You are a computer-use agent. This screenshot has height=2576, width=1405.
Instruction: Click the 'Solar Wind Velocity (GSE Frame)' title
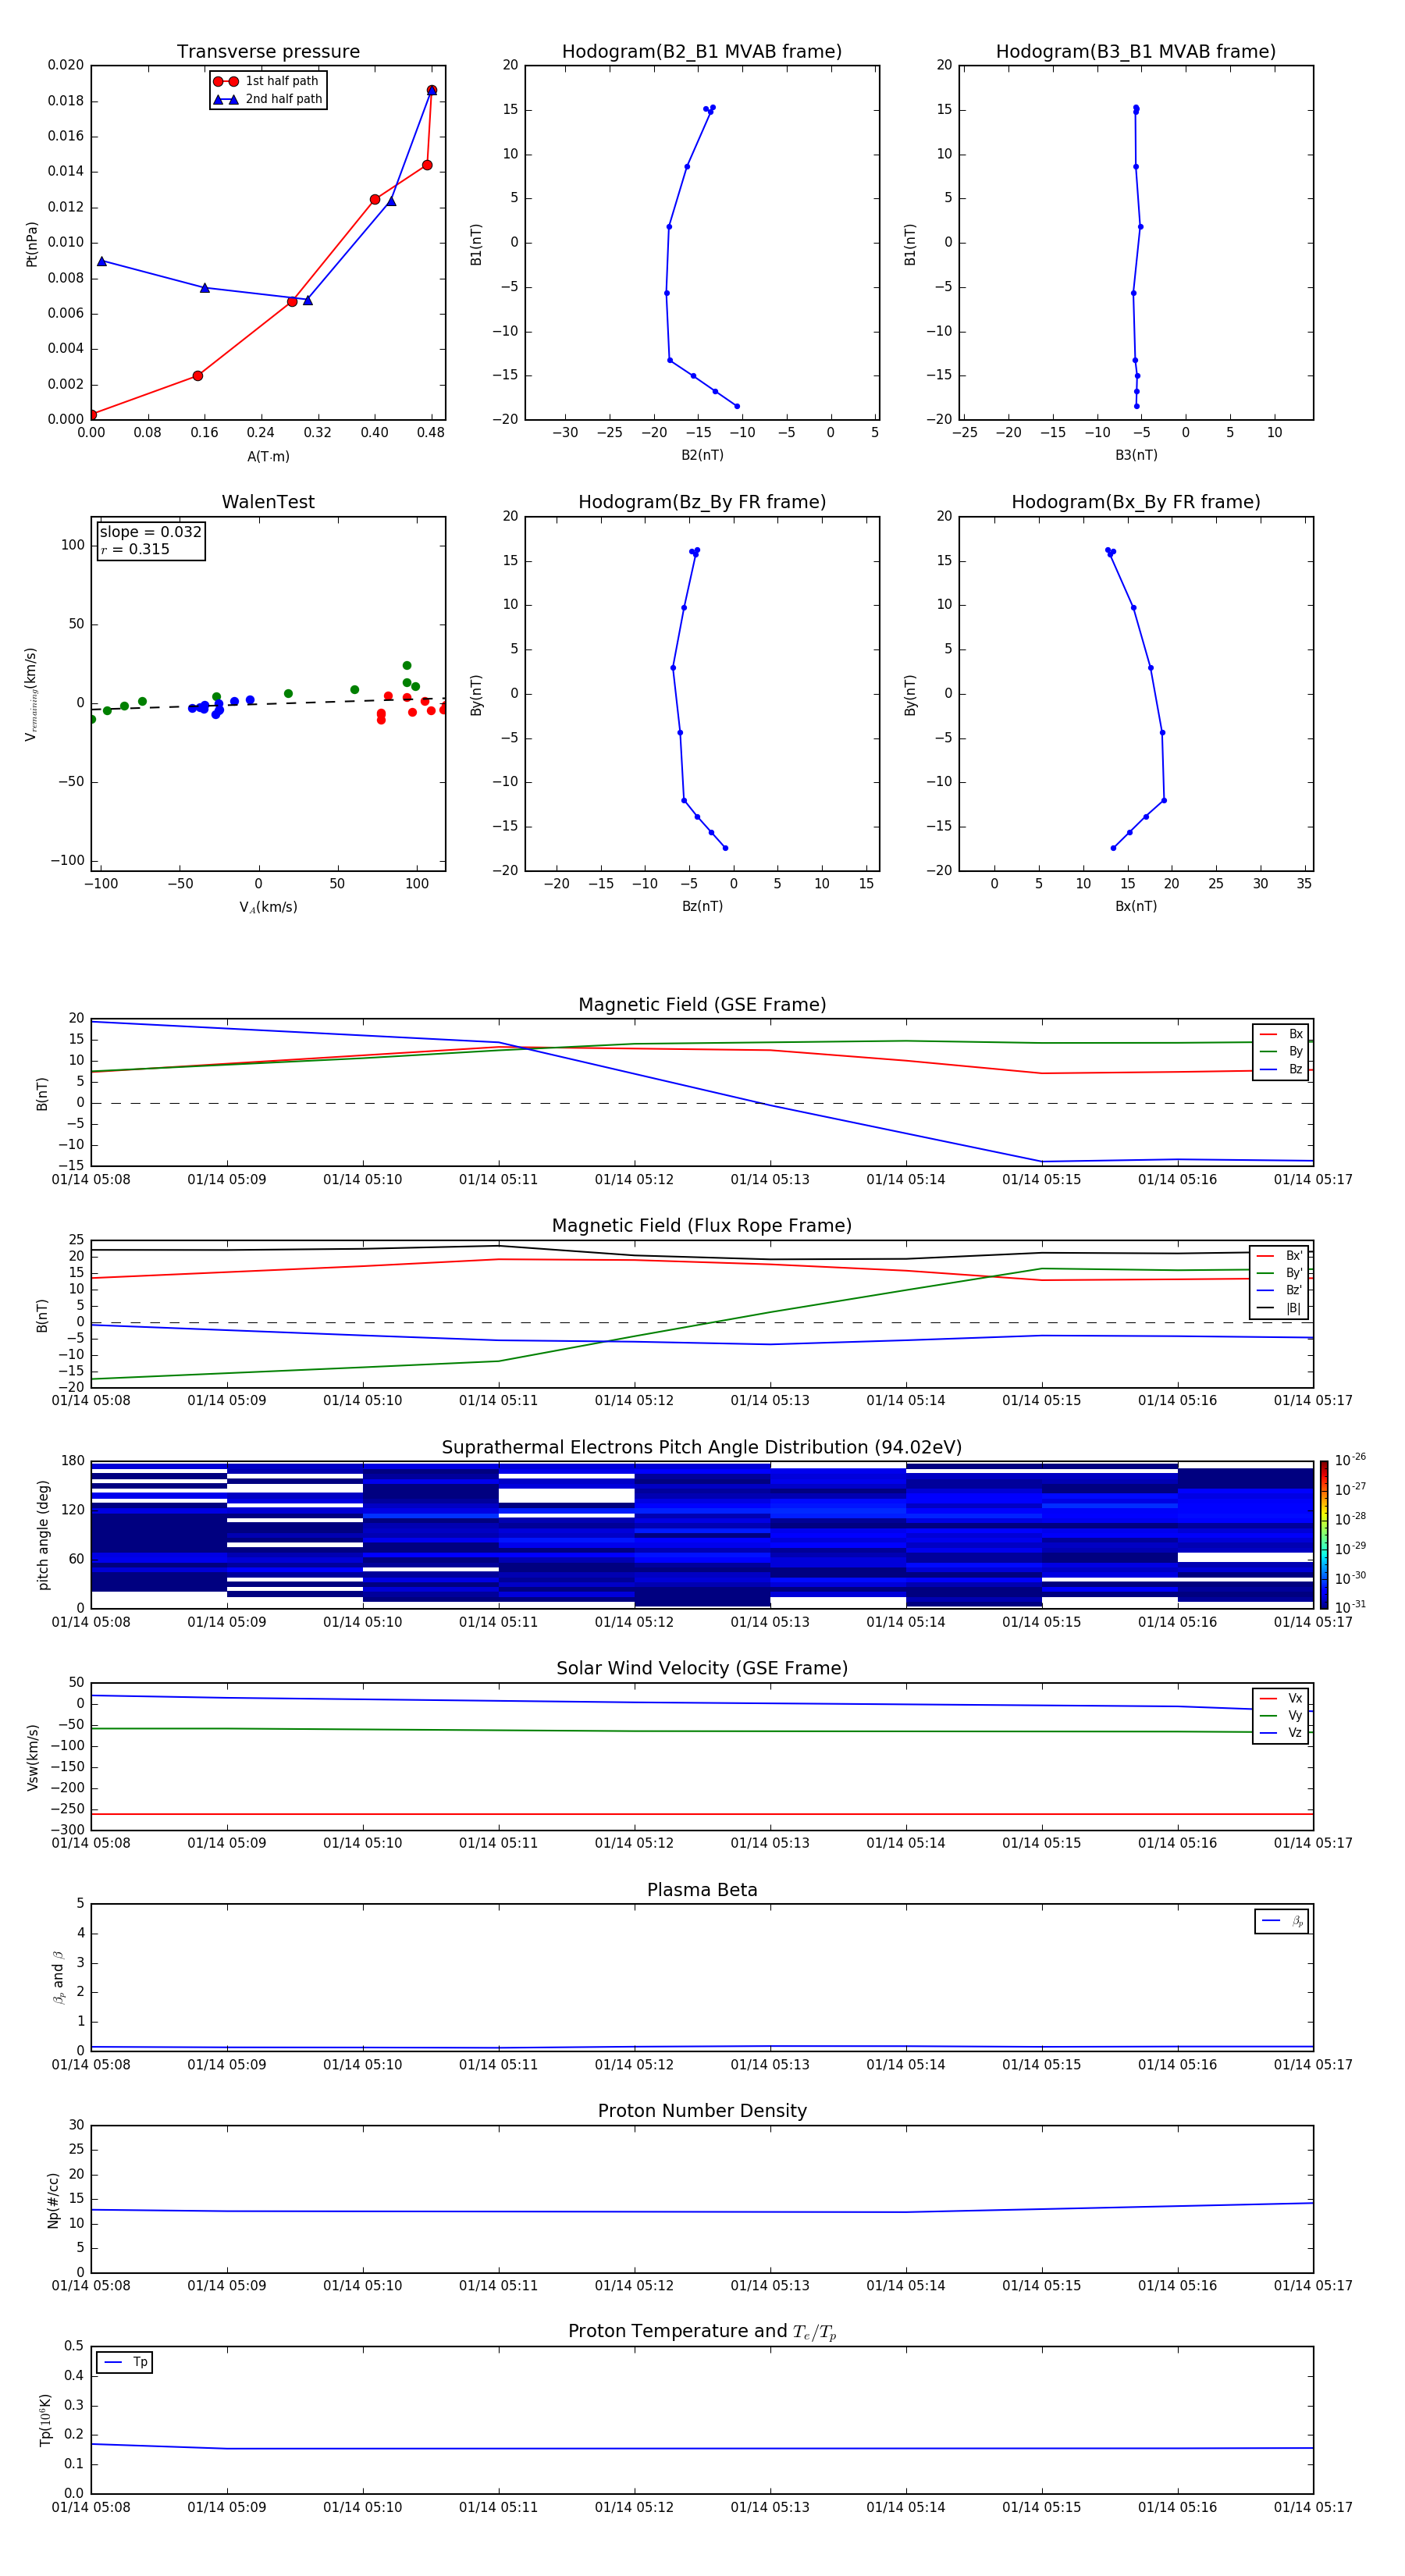[702, 1668]
